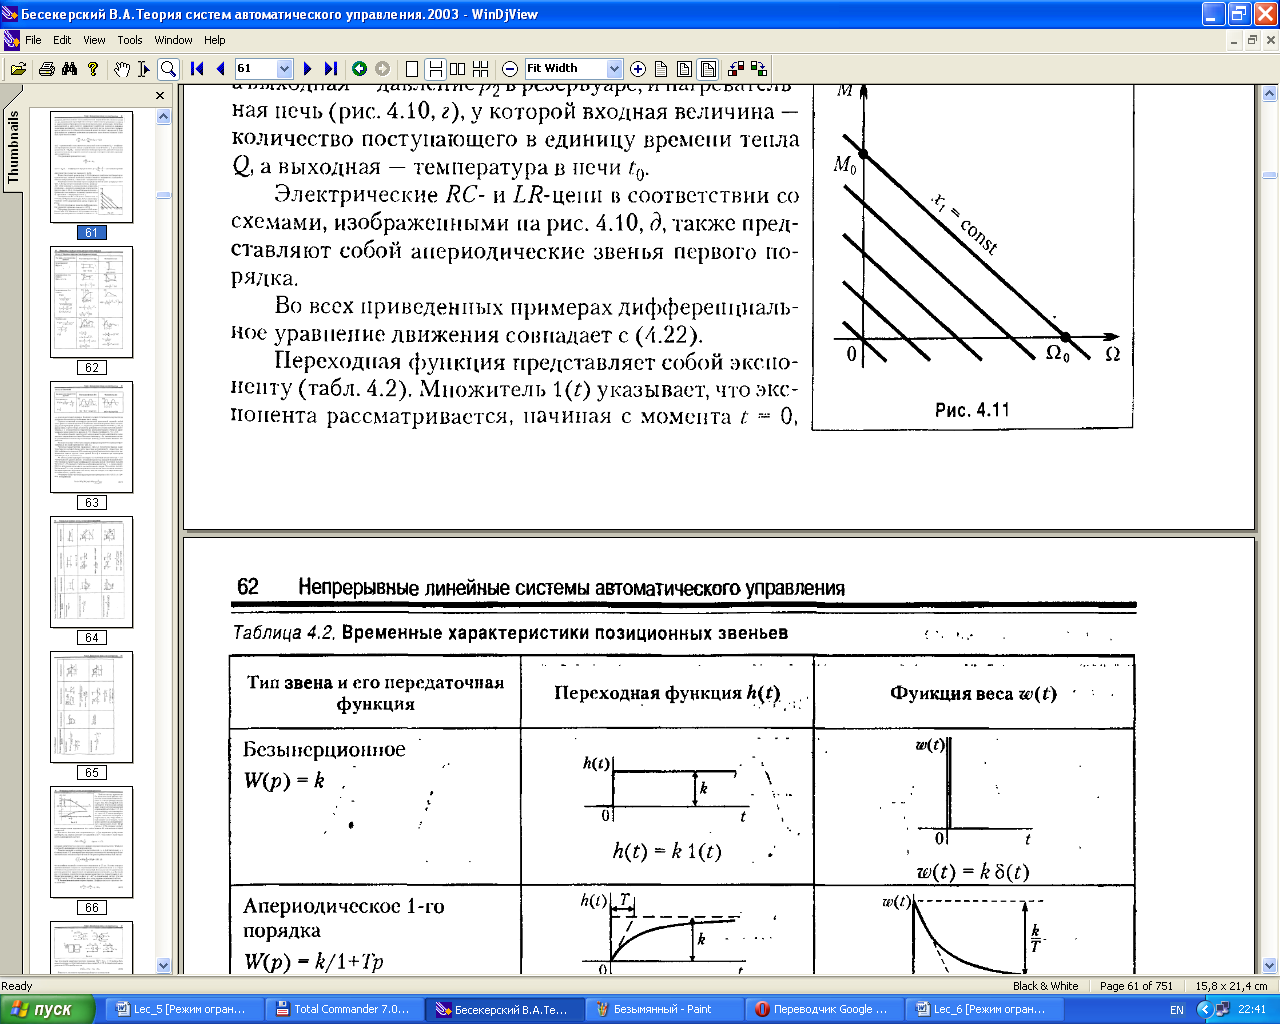Viewport: 1280px width, 1024px height.
Task: Switch to facing pages layout
Action: [x=458, y=69]
